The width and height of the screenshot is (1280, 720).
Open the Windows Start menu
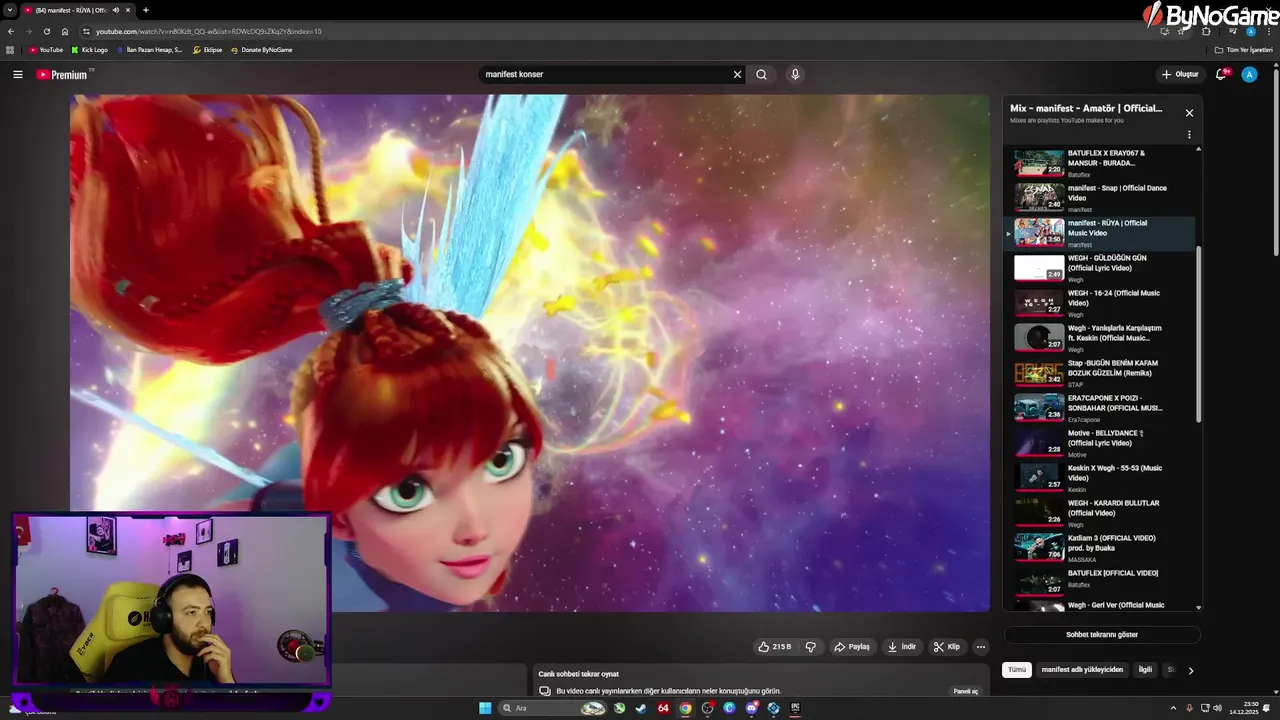pyautogui.click(x=485, y=708)
